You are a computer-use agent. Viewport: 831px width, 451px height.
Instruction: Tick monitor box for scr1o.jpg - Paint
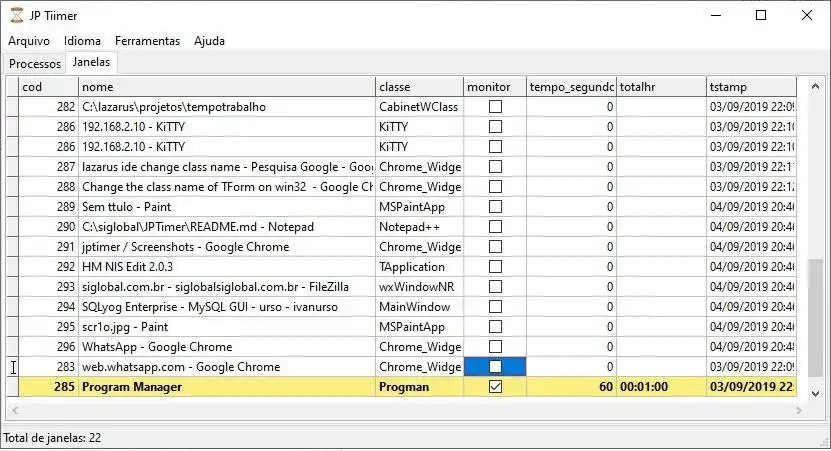click(x=495, y=326)
